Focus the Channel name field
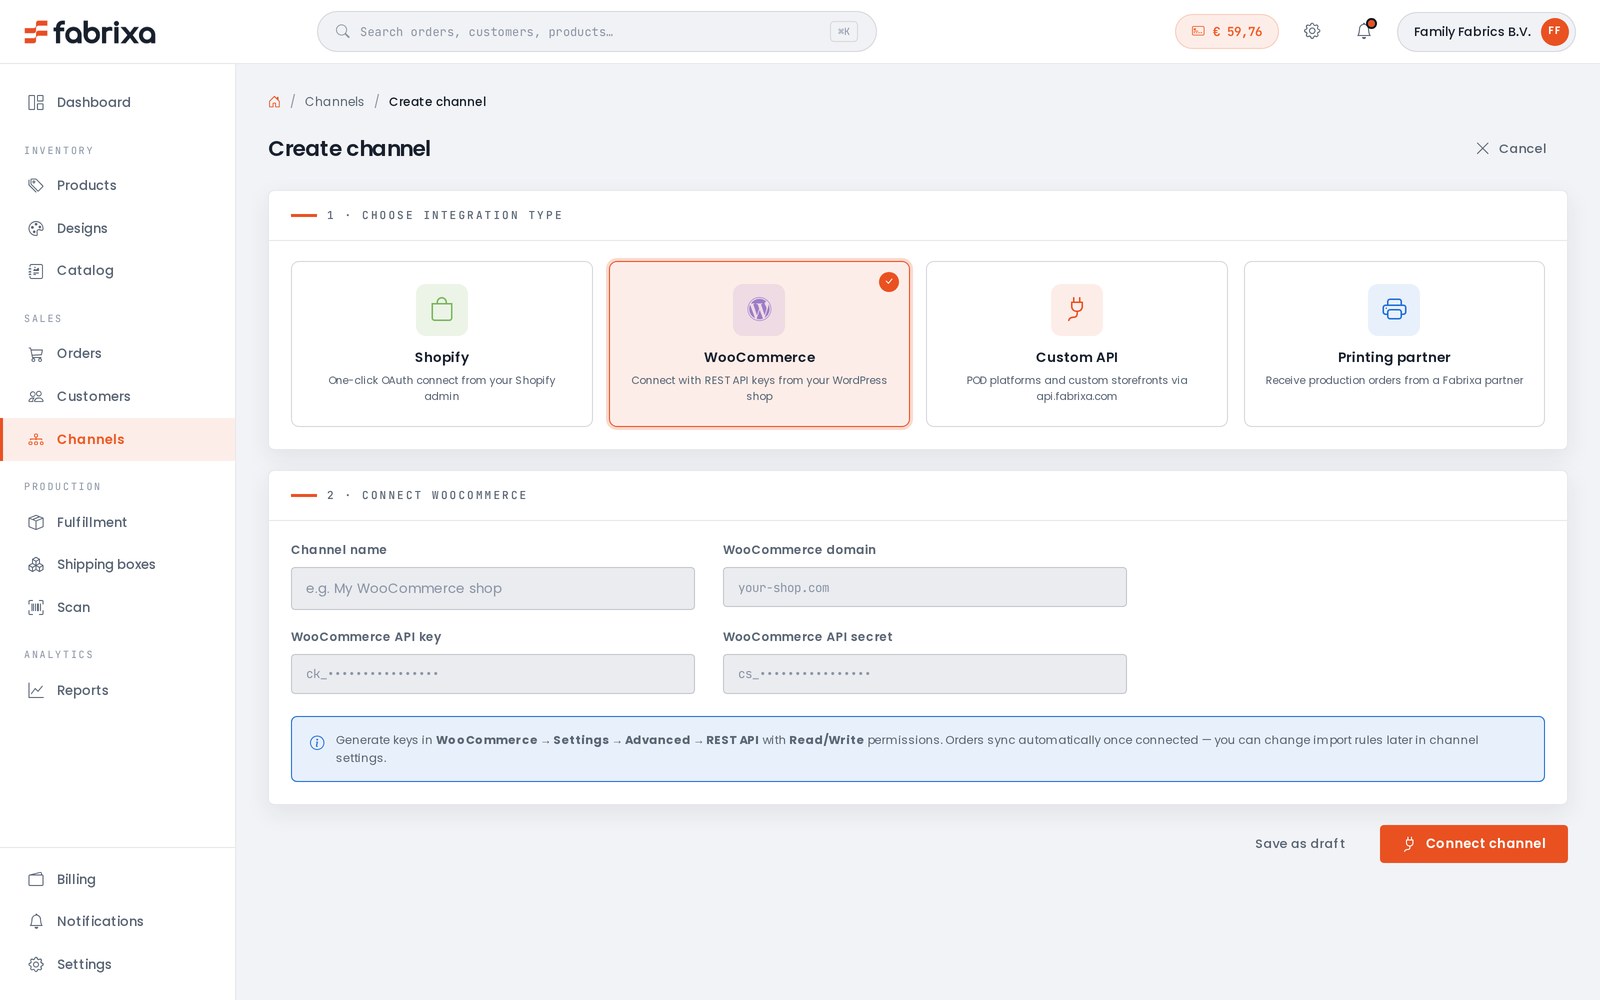Screen dimensions: 1600x1000 pos(493,588)
